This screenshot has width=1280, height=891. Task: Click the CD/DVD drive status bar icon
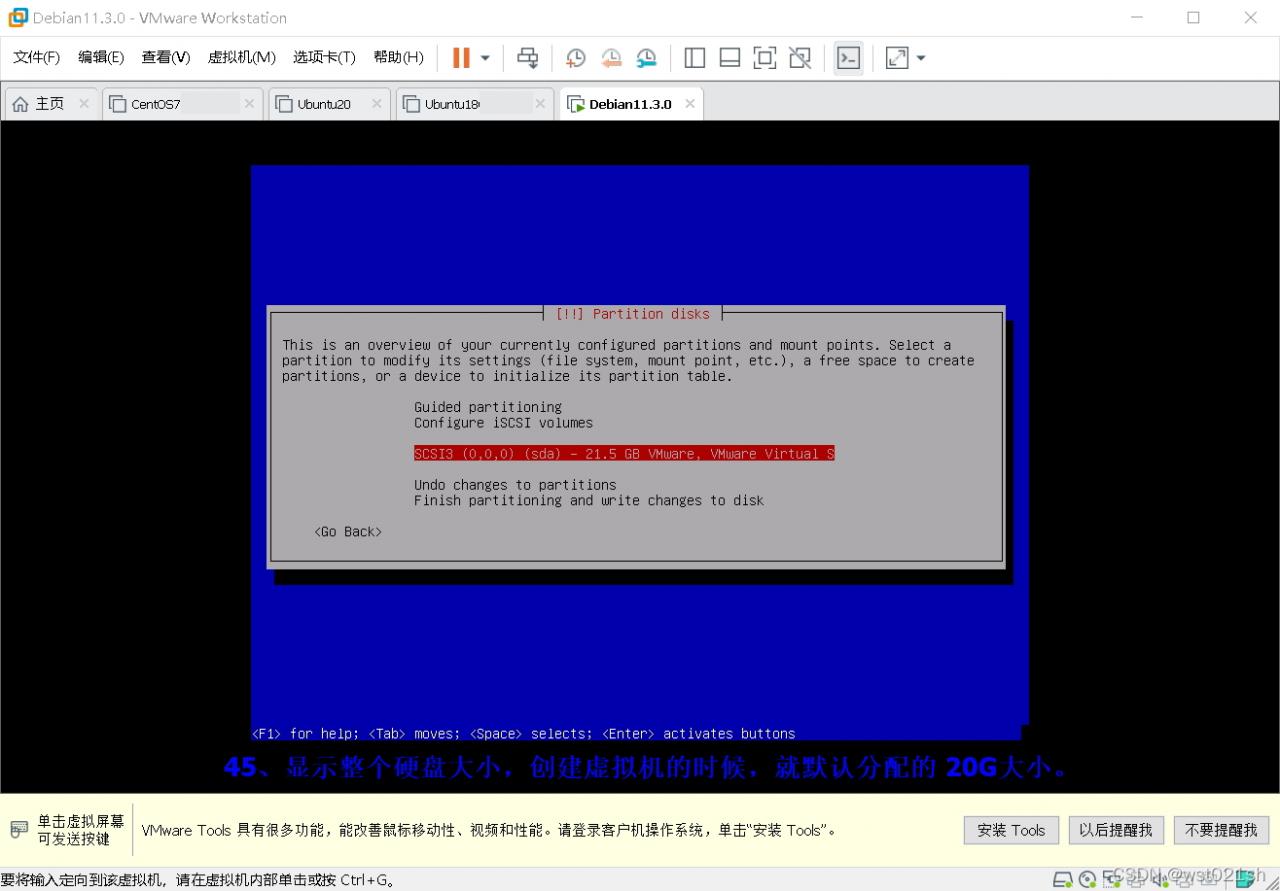coord(1087,880)
